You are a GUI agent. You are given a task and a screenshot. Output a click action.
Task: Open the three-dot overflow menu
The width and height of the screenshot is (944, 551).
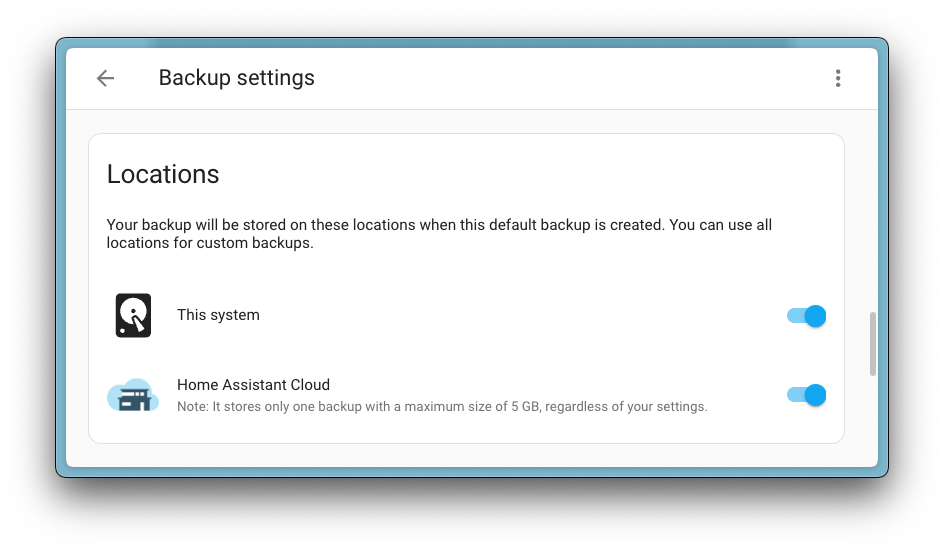coord(838,78)
